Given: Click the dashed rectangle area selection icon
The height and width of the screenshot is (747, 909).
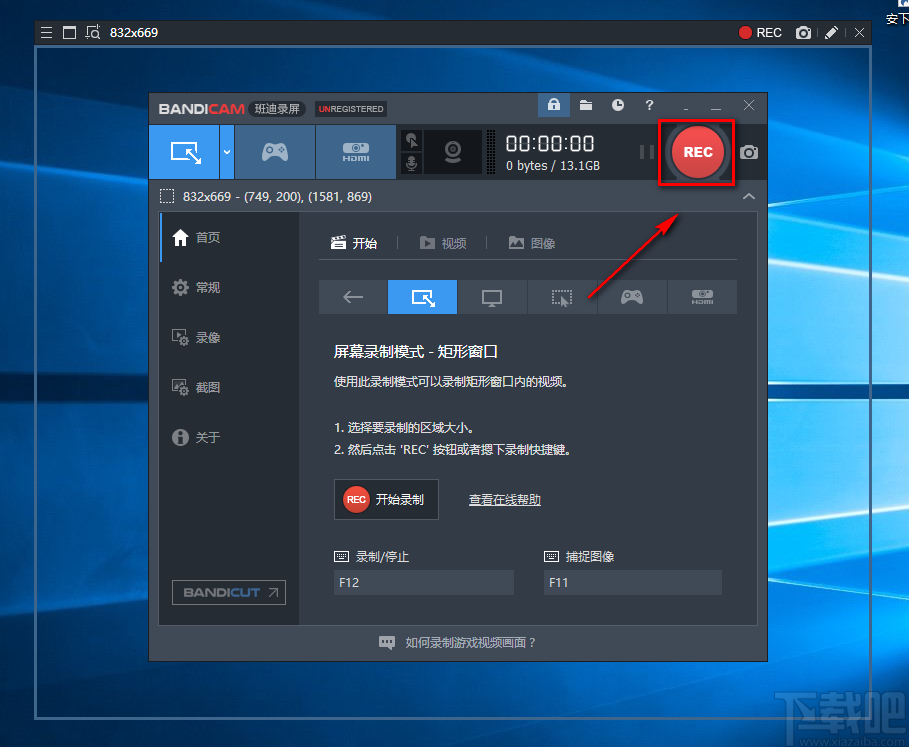Looking at the screenshot, I should click(x=167, y=196).
